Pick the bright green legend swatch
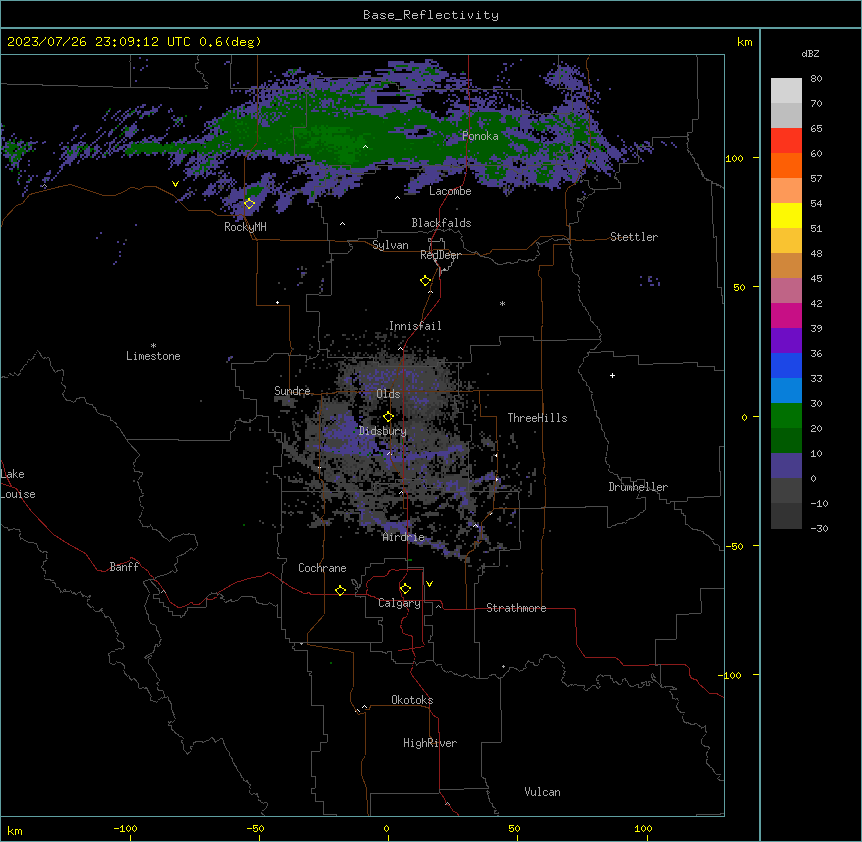862x842 pixels. 786,416
